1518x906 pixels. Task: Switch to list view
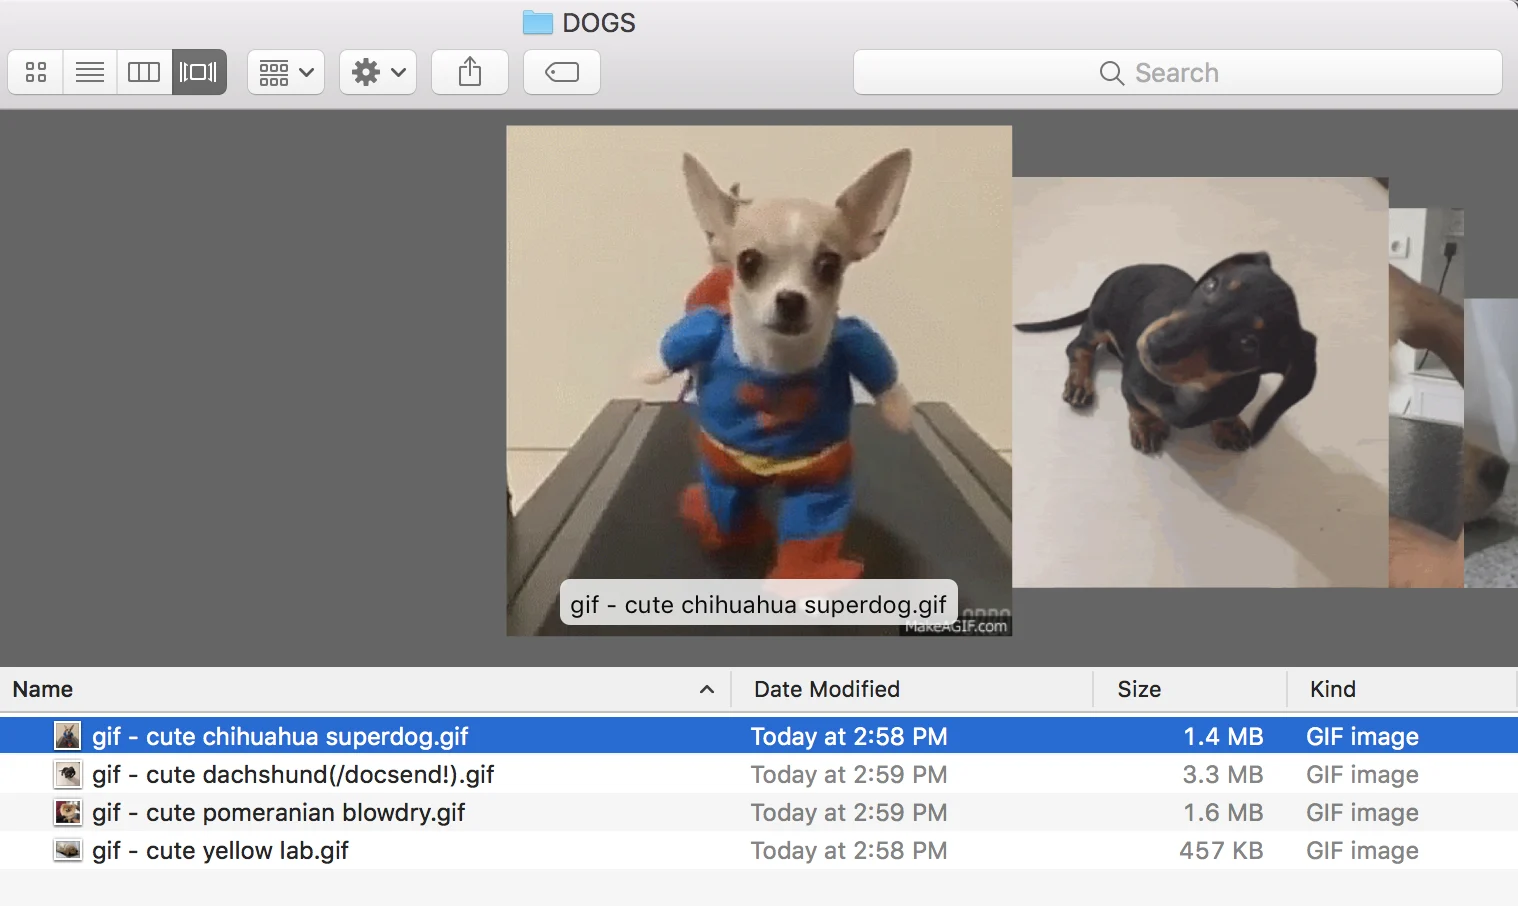coord(90,72)
